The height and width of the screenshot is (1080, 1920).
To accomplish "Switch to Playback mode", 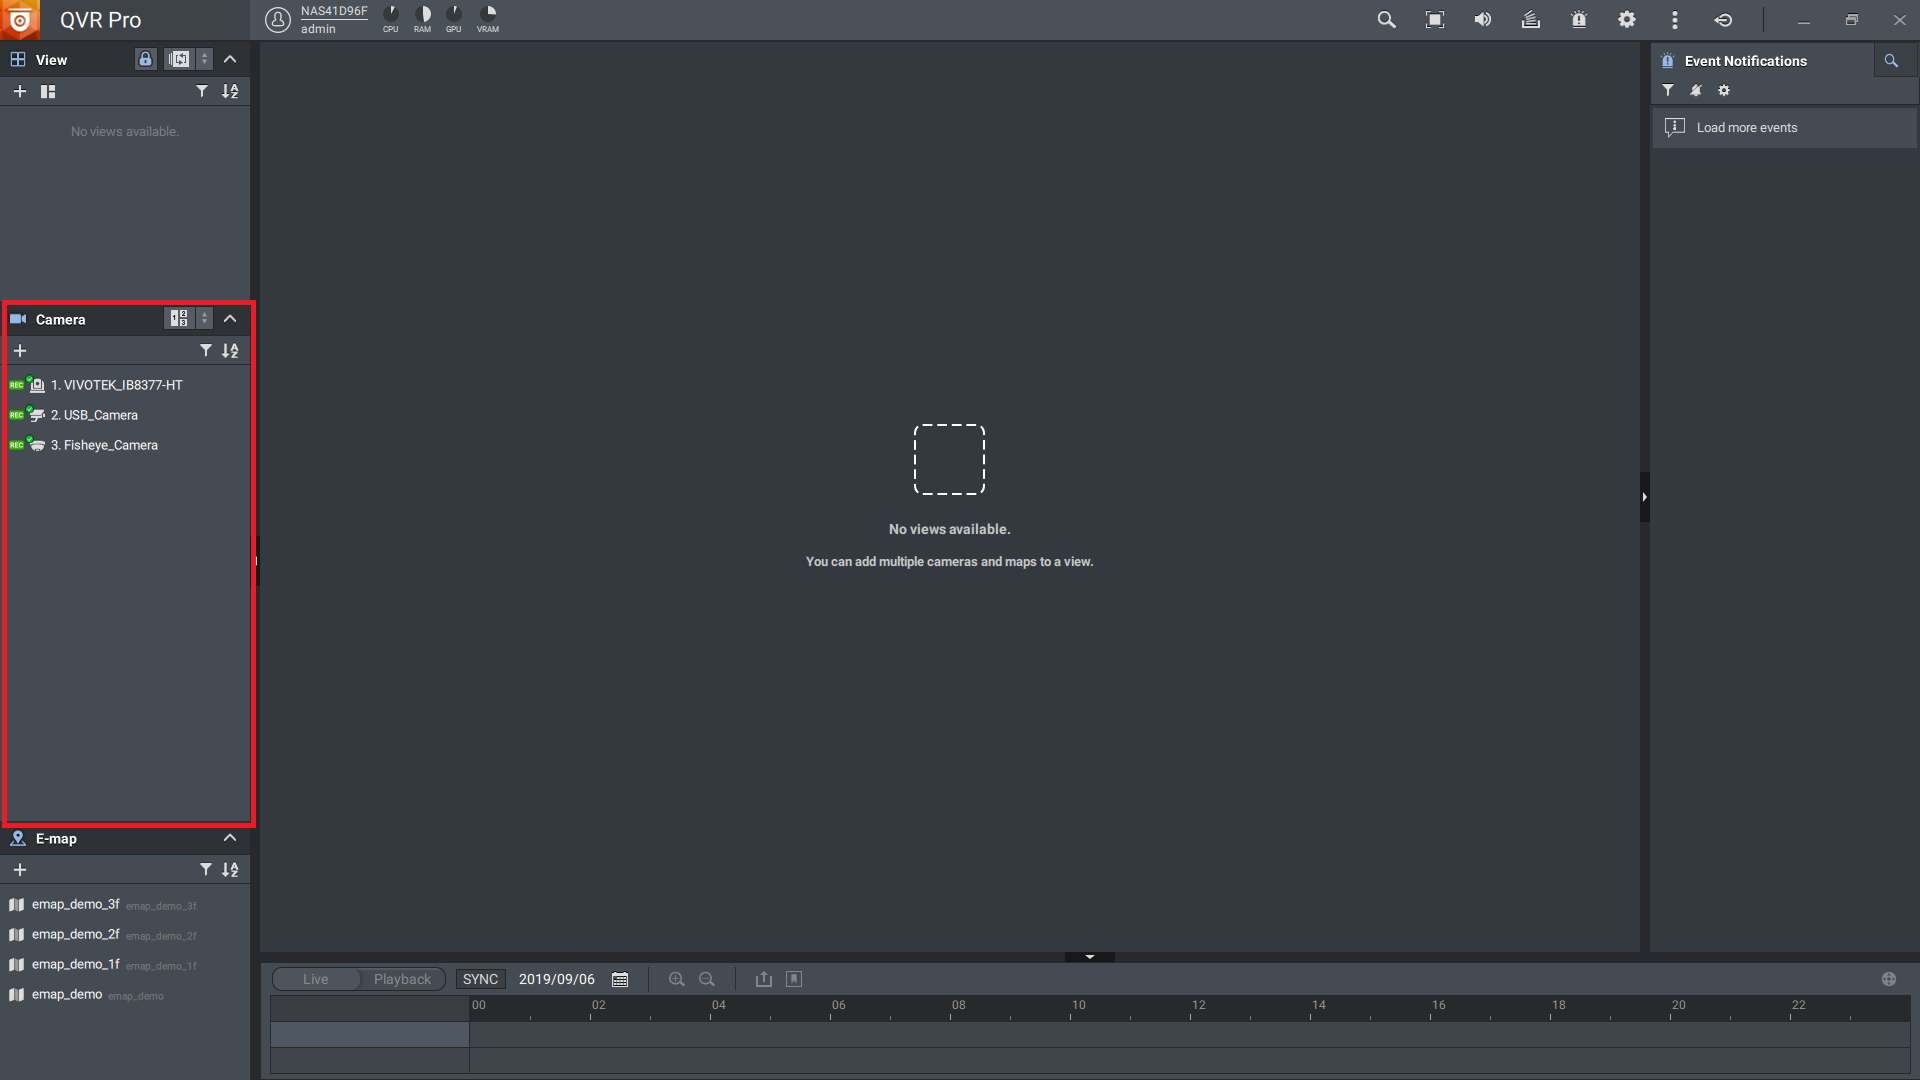I will (402, 980).
